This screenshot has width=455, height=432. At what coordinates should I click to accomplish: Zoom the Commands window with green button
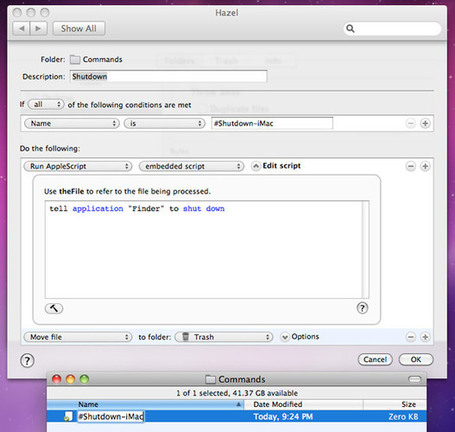click(84, 379)
